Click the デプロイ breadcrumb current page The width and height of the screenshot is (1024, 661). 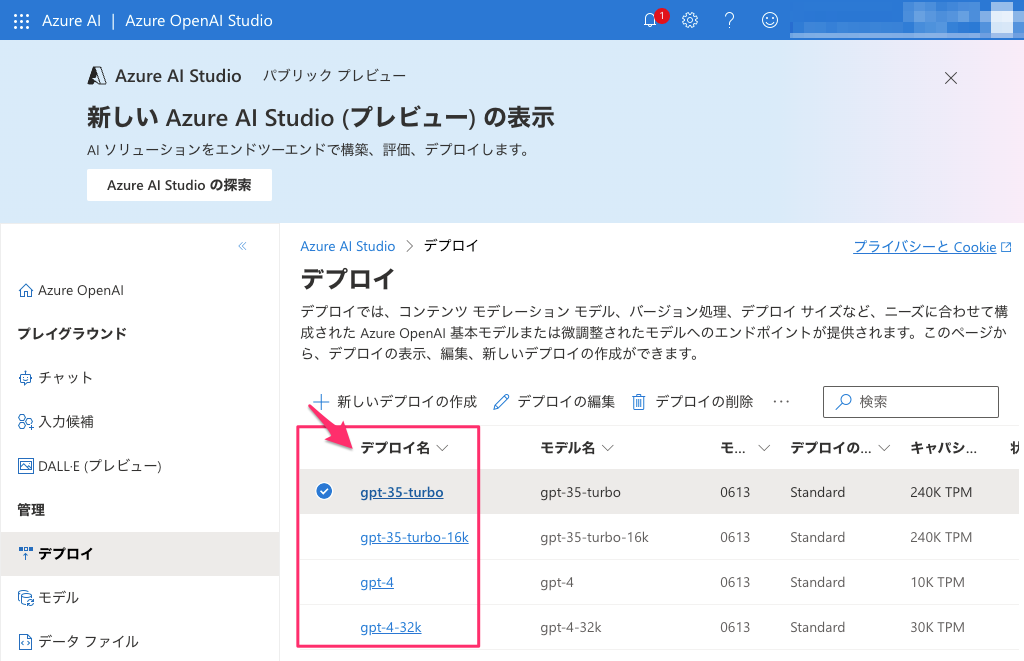(451, 246)
